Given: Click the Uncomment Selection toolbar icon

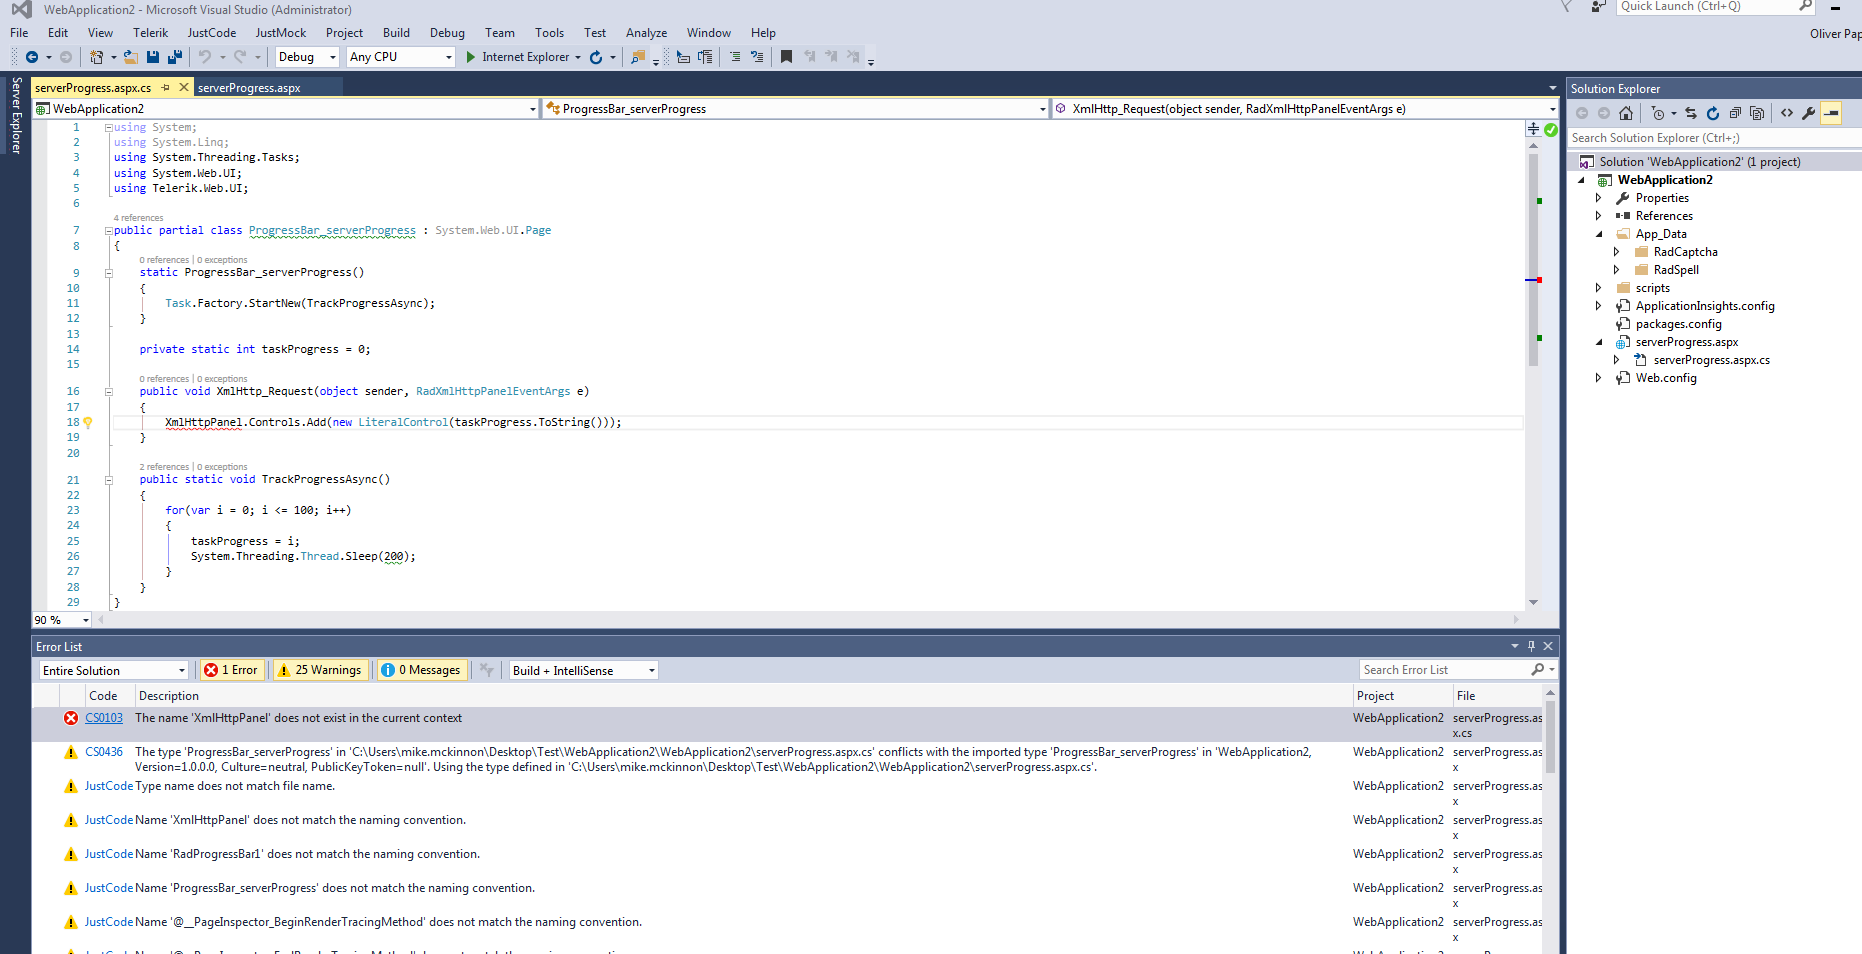Looking at the screenshot, I should (x=757, y=57).
